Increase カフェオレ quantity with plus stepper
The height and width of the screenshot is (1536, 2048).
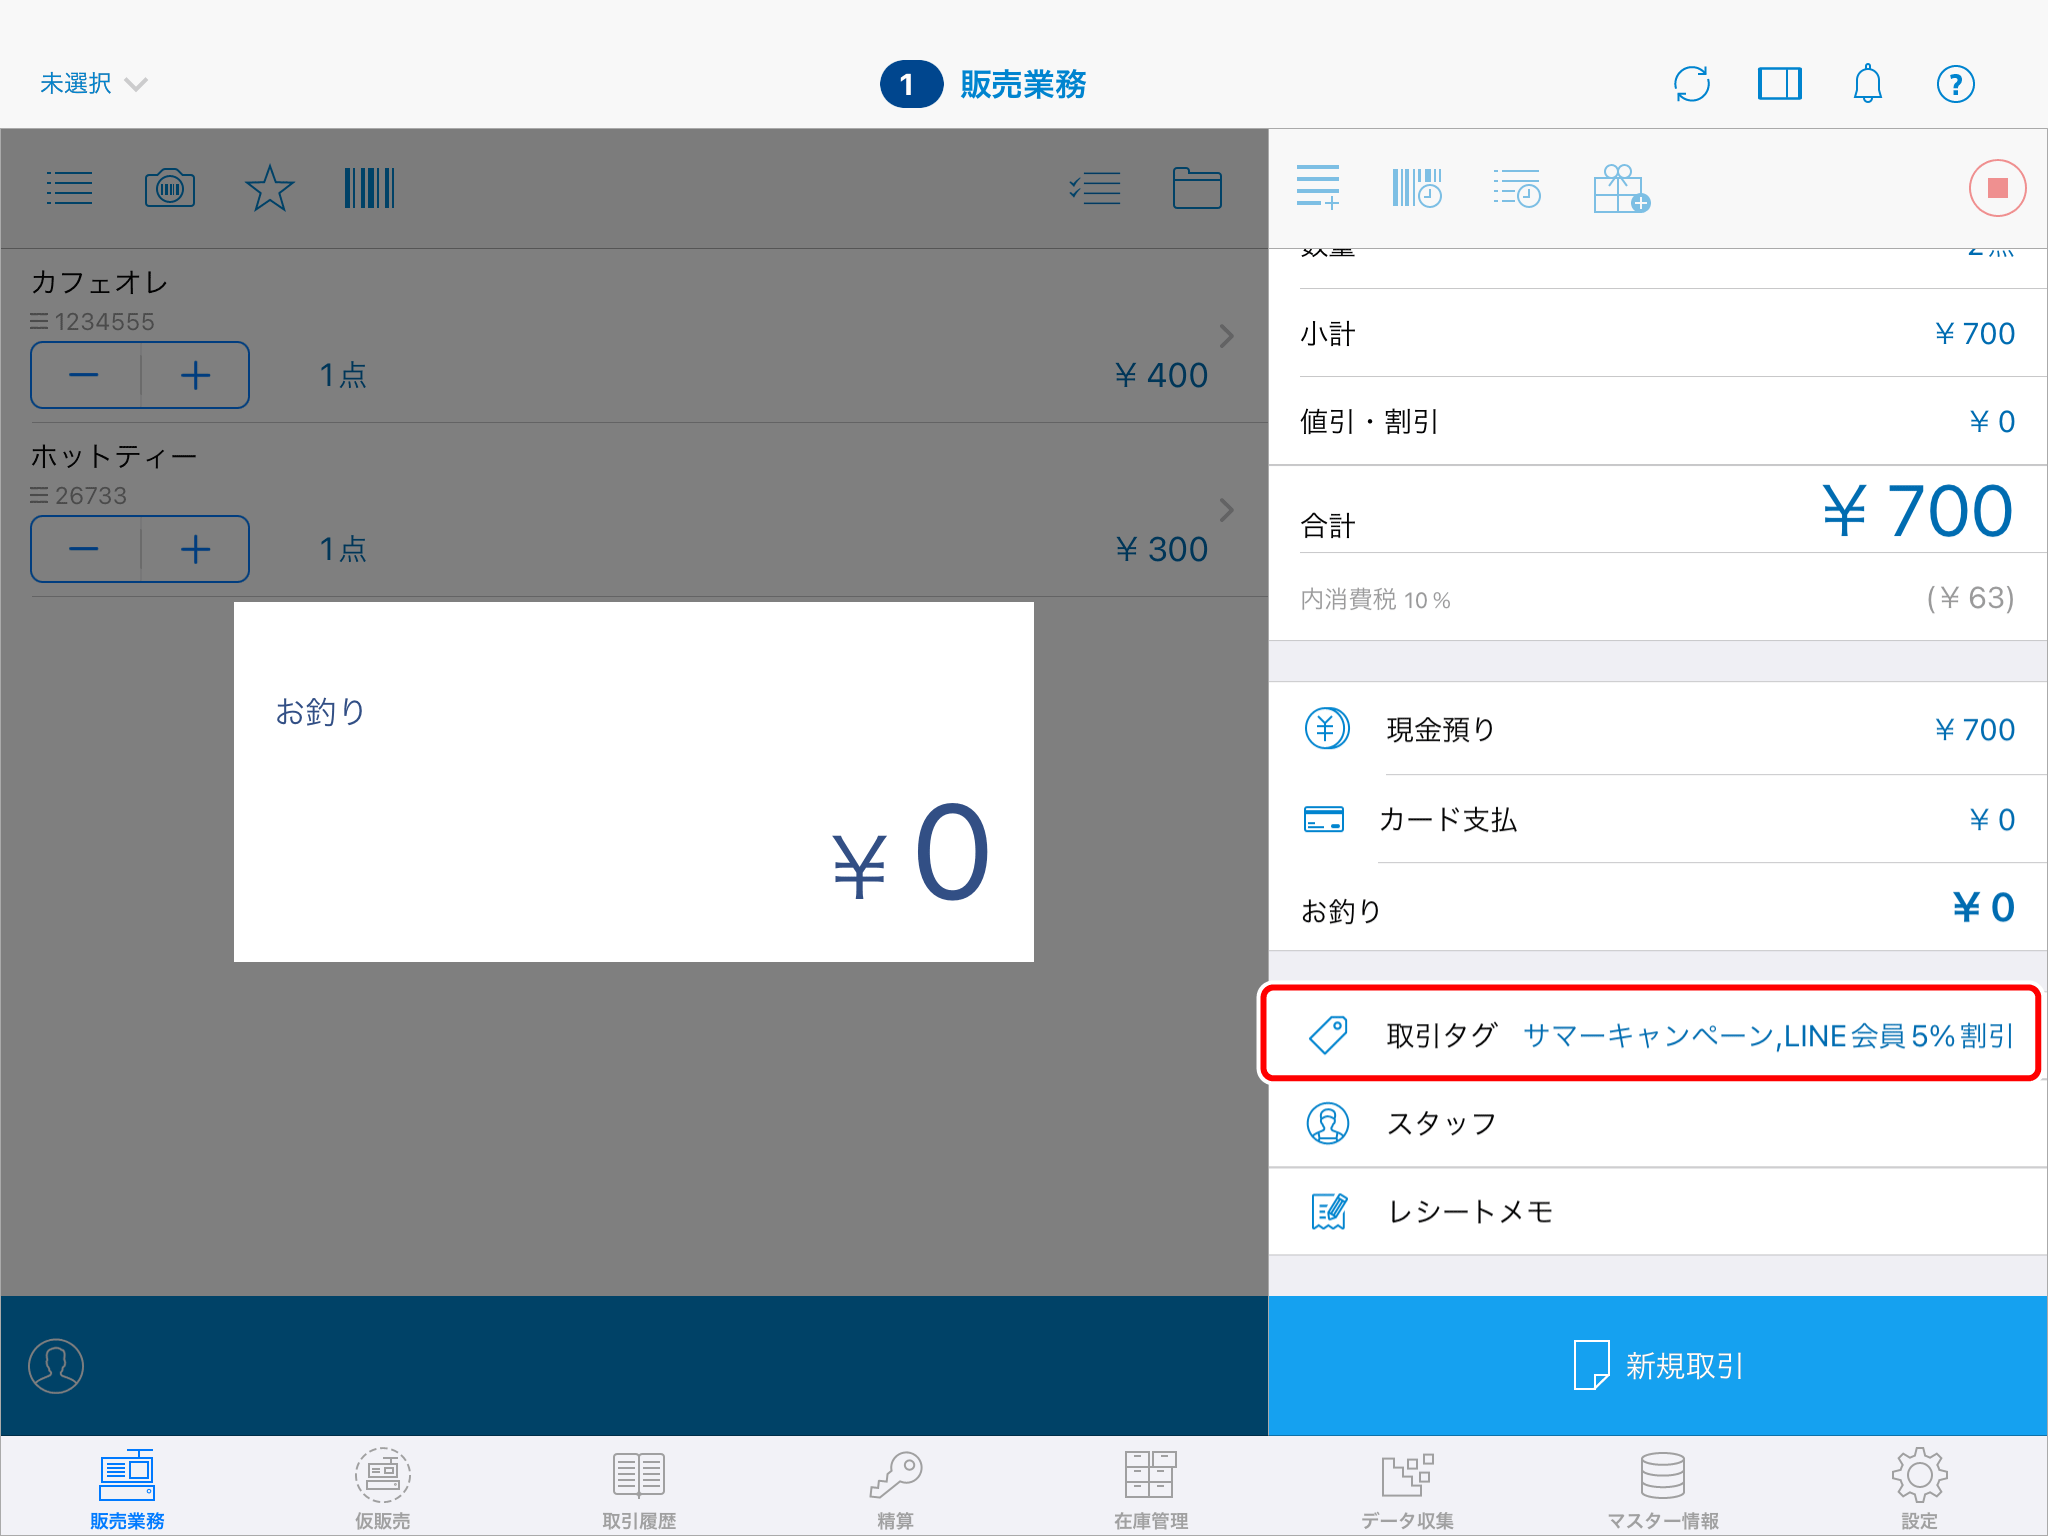[x=196, y=374]
